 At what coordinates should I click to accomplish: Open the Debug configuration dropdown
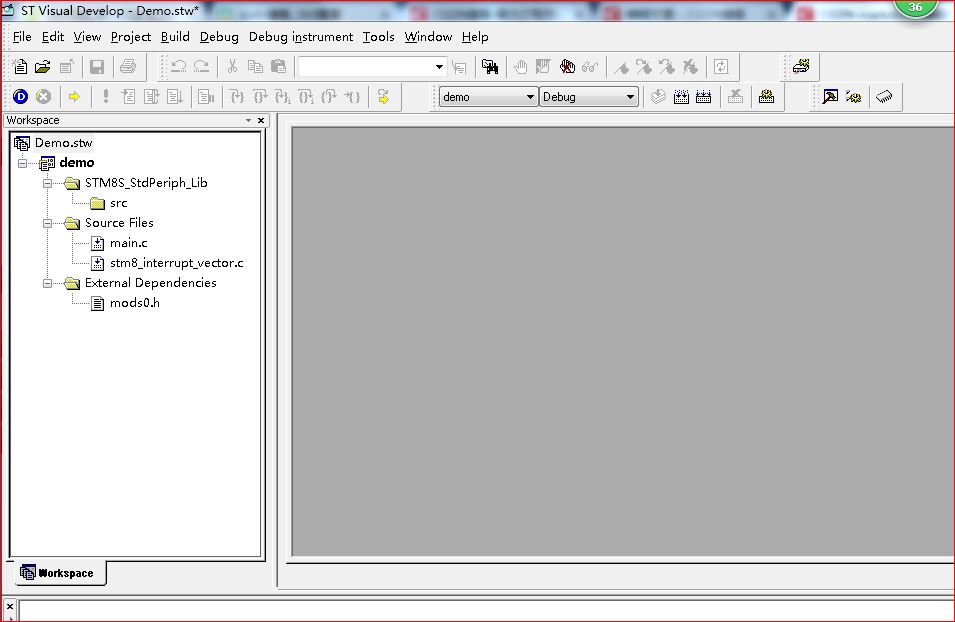pyautogui.click(x=630, y=97)
